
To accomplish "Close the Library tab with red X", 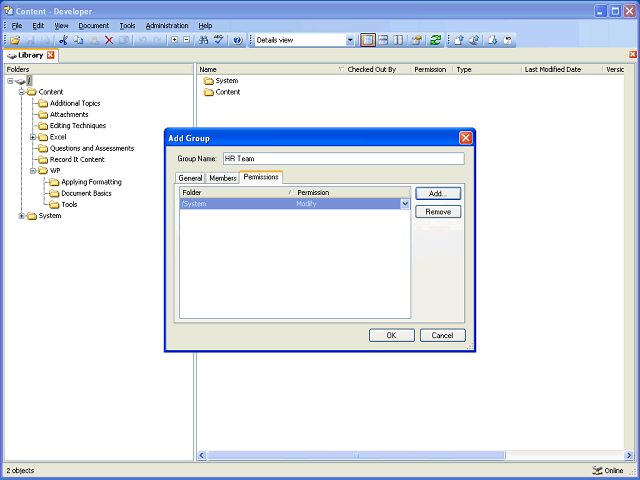I will (51, 55).
